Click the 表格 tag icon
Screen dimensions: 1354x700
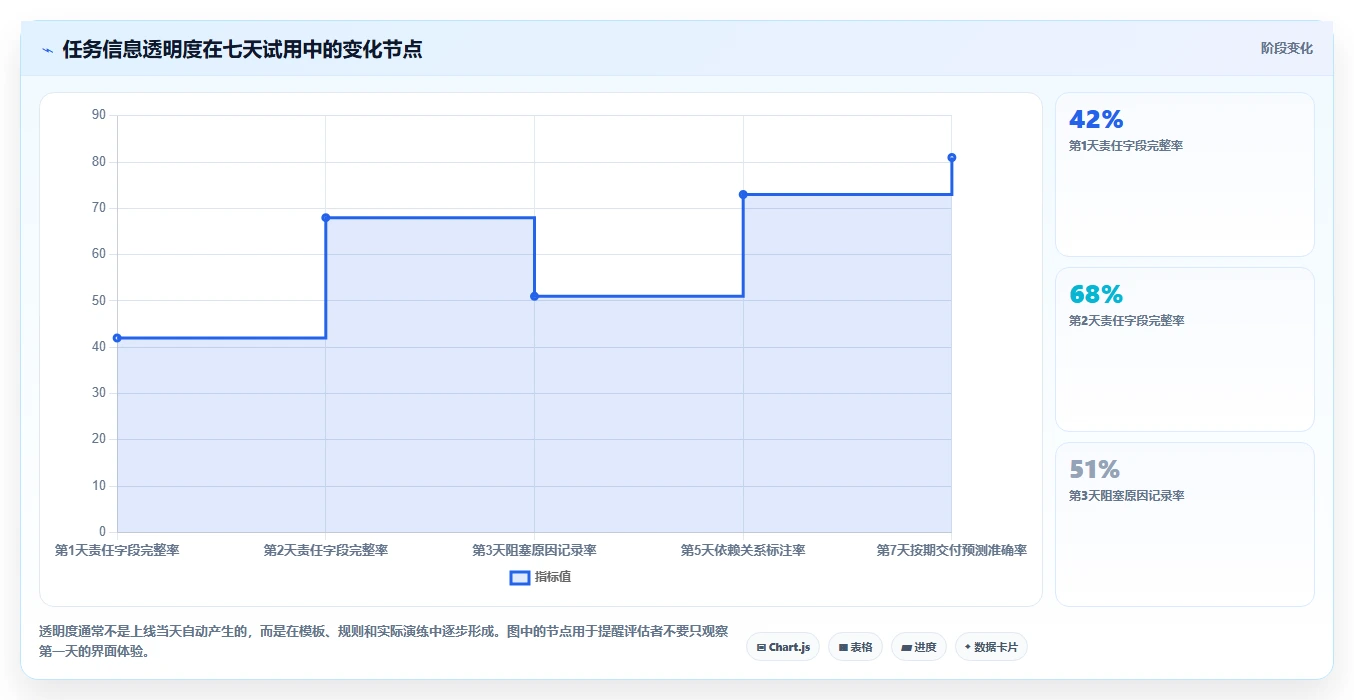pos(843,648)
